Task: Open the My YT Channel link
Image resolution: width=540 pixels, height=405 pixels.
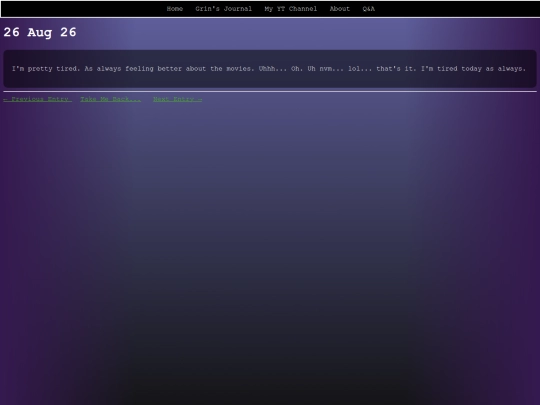Action: pyautogui.click(x=291, y=9)
